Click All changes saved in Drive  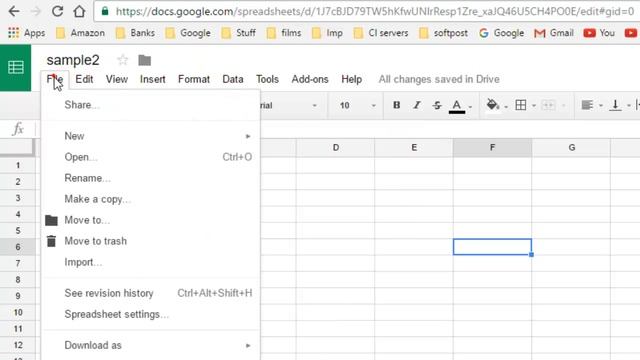[439, 79]
